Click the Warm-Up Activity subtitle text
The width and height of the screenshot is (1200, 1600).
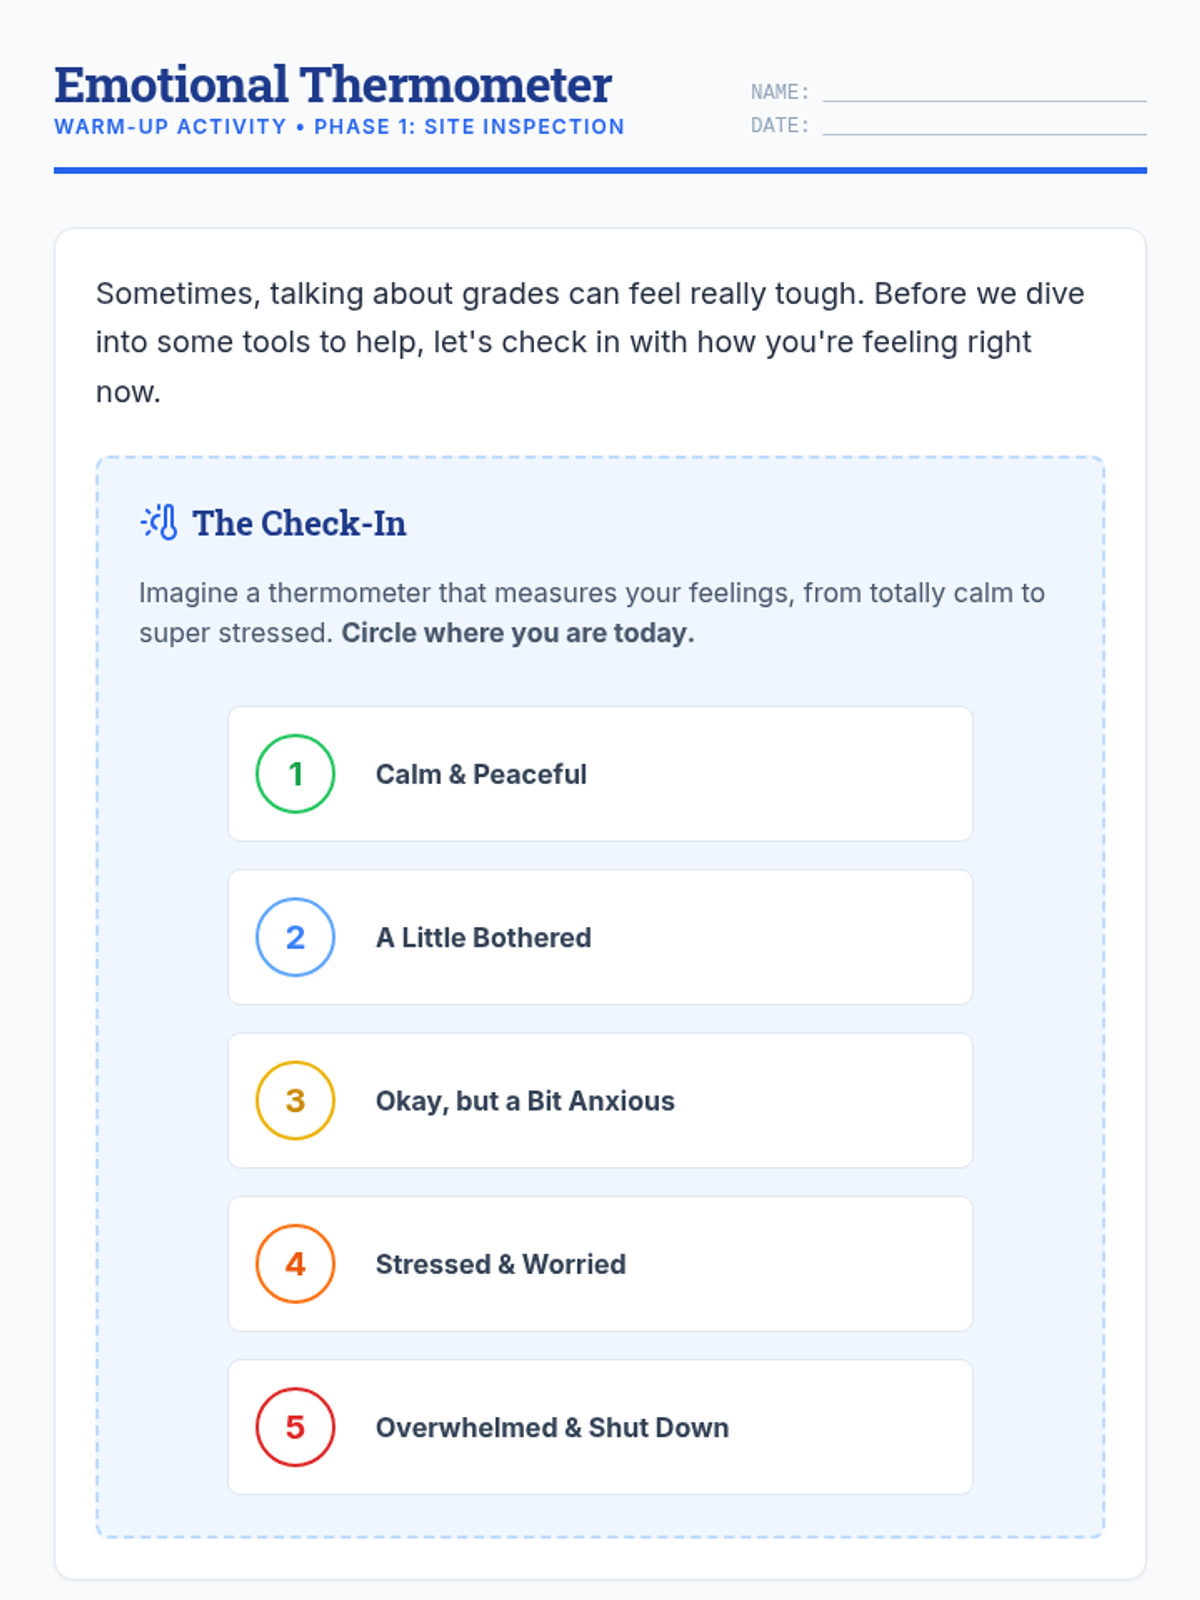pos(339,127)
